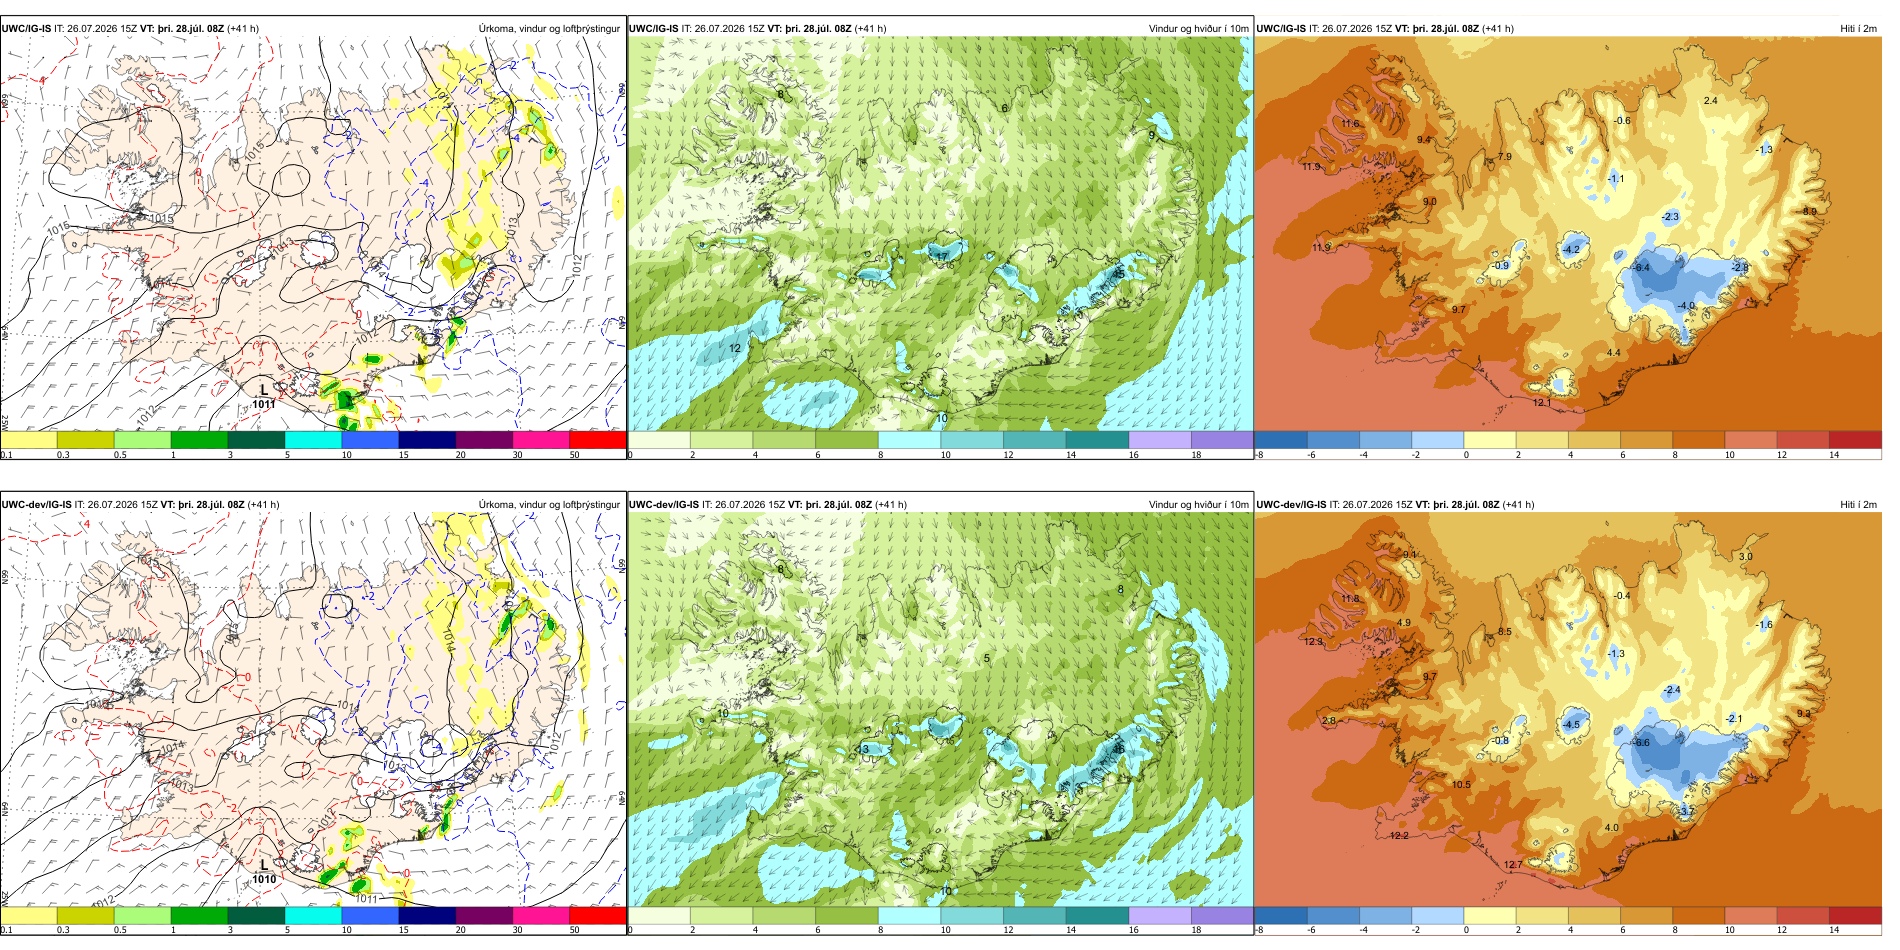The width and height of the screenshot is (1900, 950).
Task: Click the 10.5 temperature value in the UWC-dev map
Action: (1461, 785)
